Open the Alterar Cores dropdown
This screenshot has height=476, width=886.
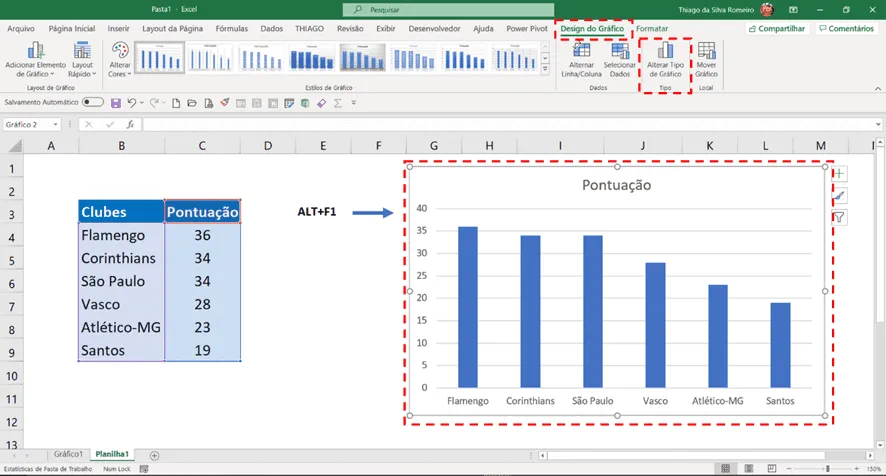(x=120, y=59)
